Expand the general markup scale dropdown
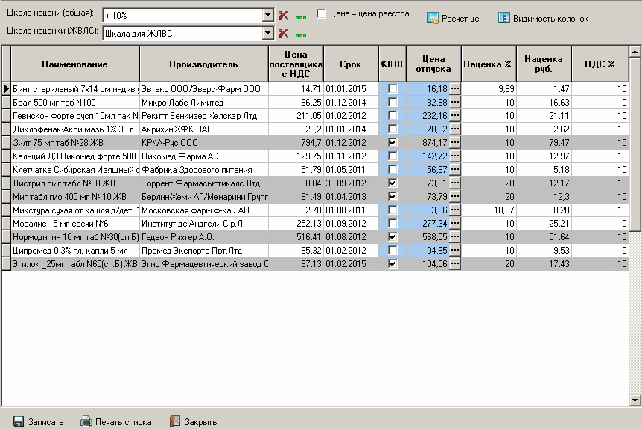Viewport: 642px width, 429px height. 267,17
